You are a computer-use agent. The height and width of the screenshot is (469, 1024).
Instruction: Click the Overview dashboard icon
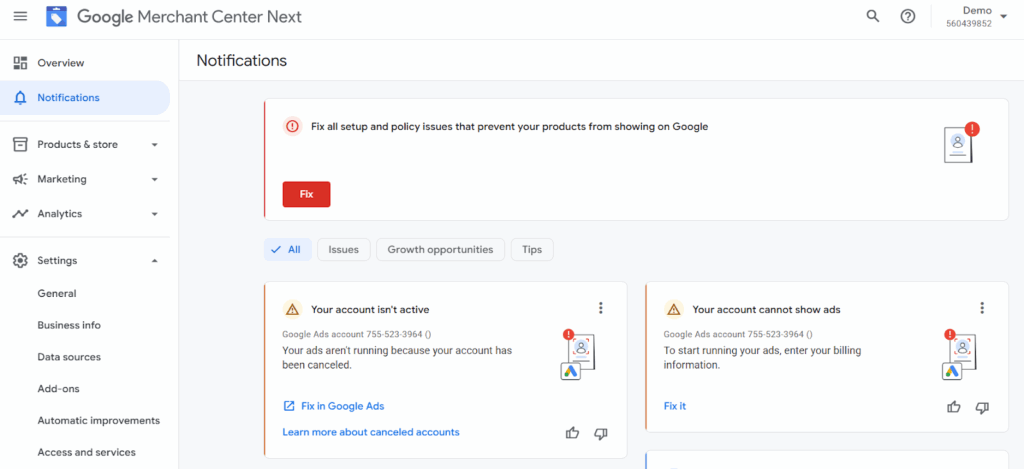20,63
